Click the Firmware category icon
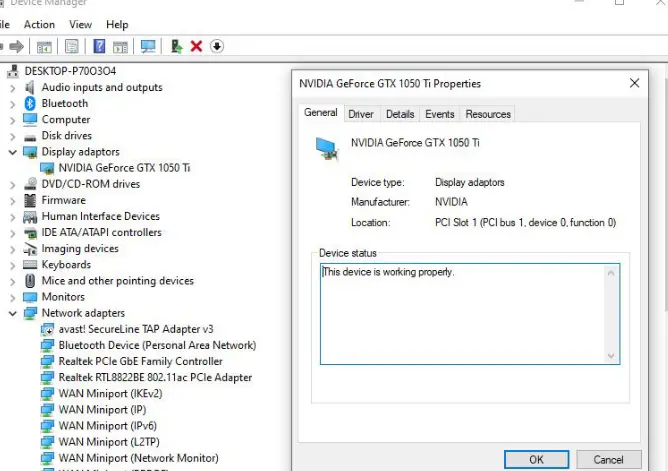This screenshot has height=471, width=668. [30, 200]
